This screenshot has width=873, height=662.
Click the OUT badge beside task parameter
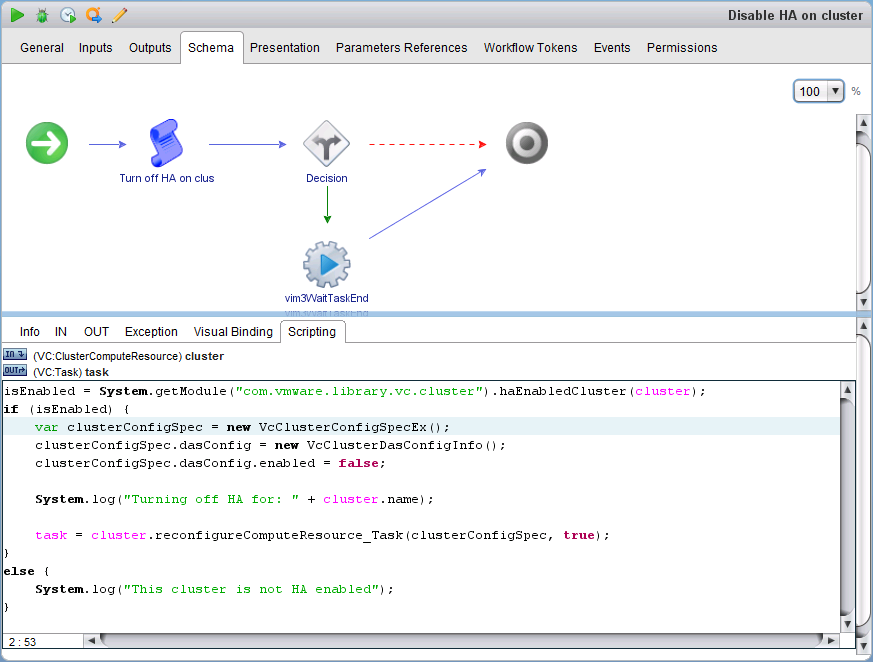pos(15,371)
